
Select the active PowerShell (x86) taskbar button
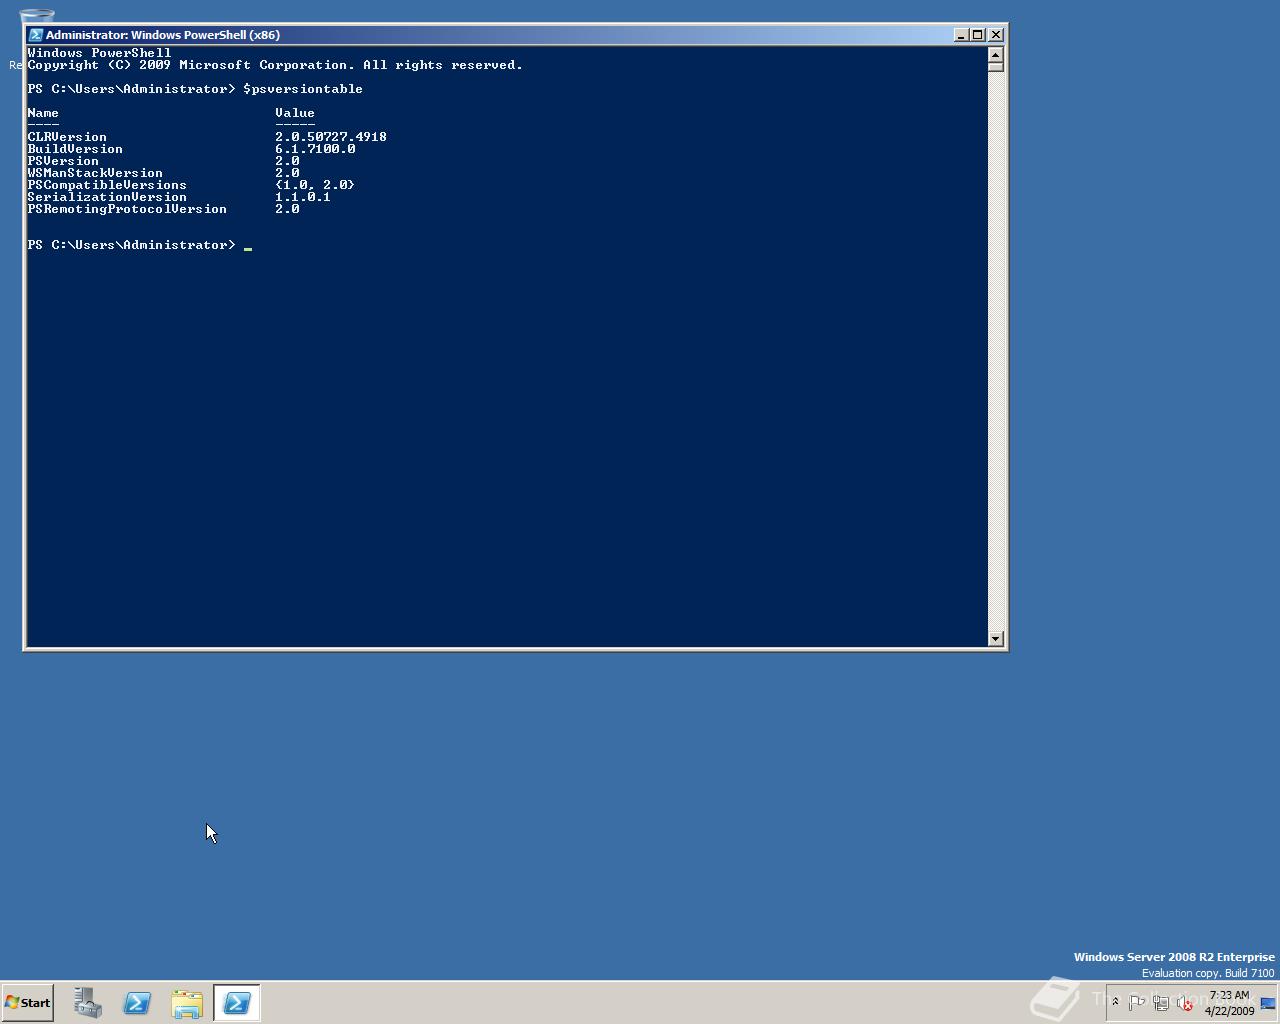pyautogui.click(x=237, y=1003)
